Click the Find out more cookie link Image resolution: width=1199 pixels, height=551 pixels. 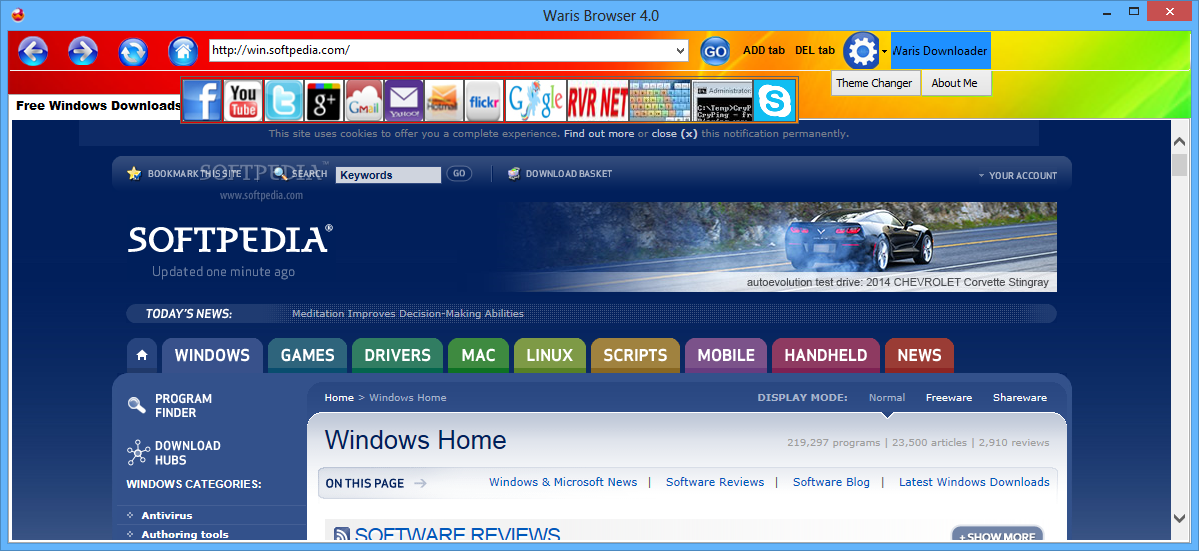599,134
